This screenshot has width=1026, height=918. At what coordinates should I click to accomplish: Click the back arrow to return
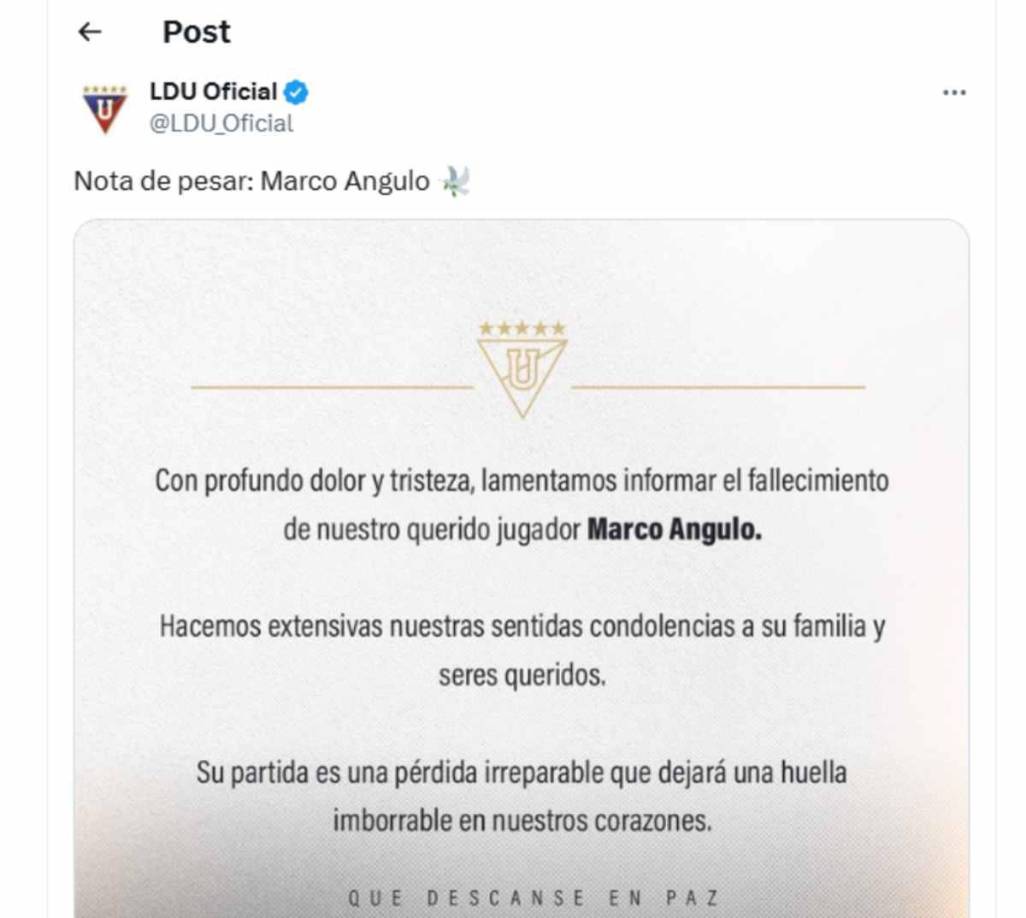(90, 31)
